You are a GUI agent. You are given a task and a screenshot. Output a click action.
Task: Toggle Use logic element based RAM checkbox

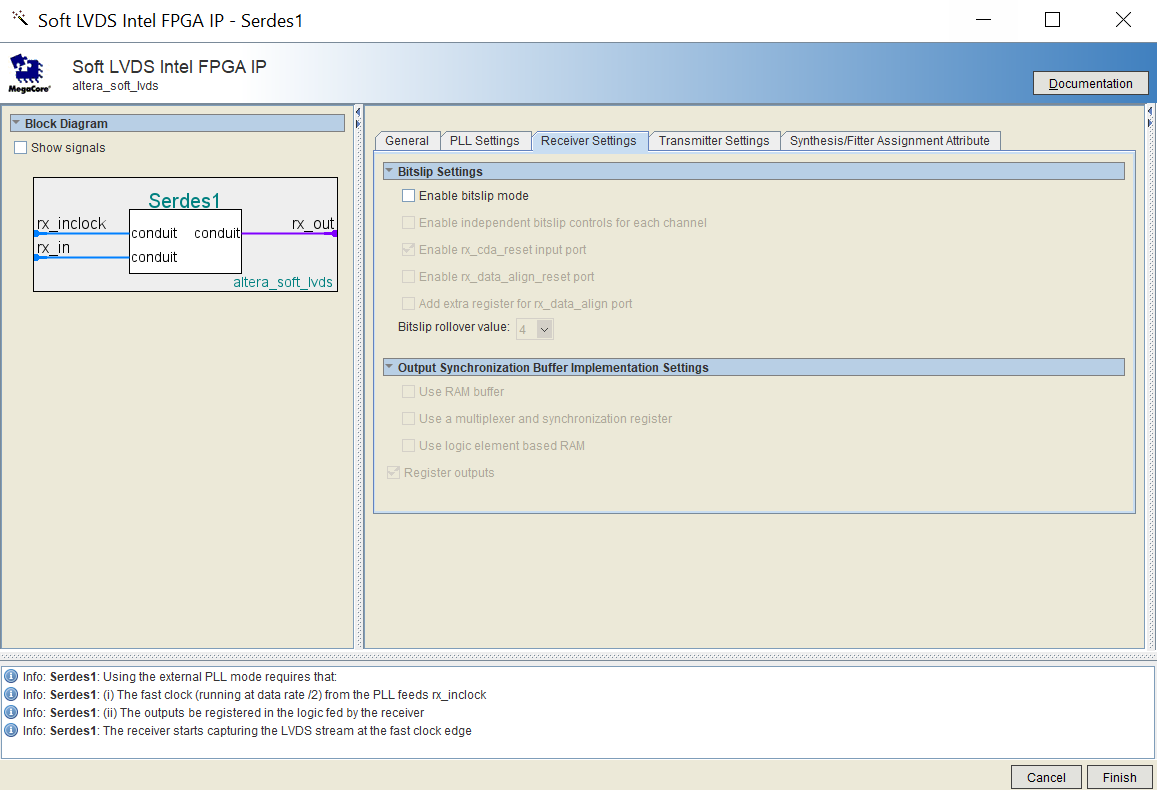[408, 446]
